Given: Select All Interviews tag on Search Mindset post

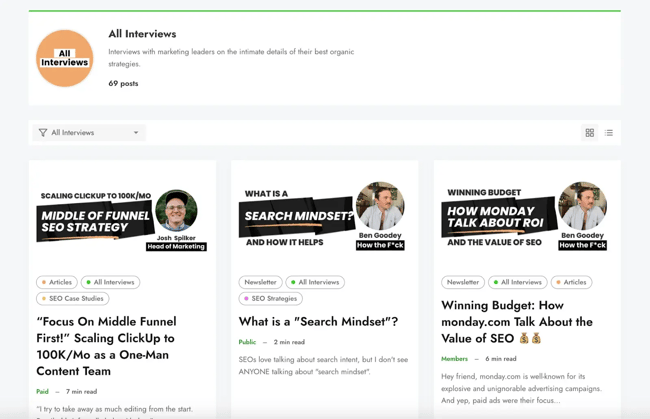Looking at the screenshot, I should [x=315, y=282].
